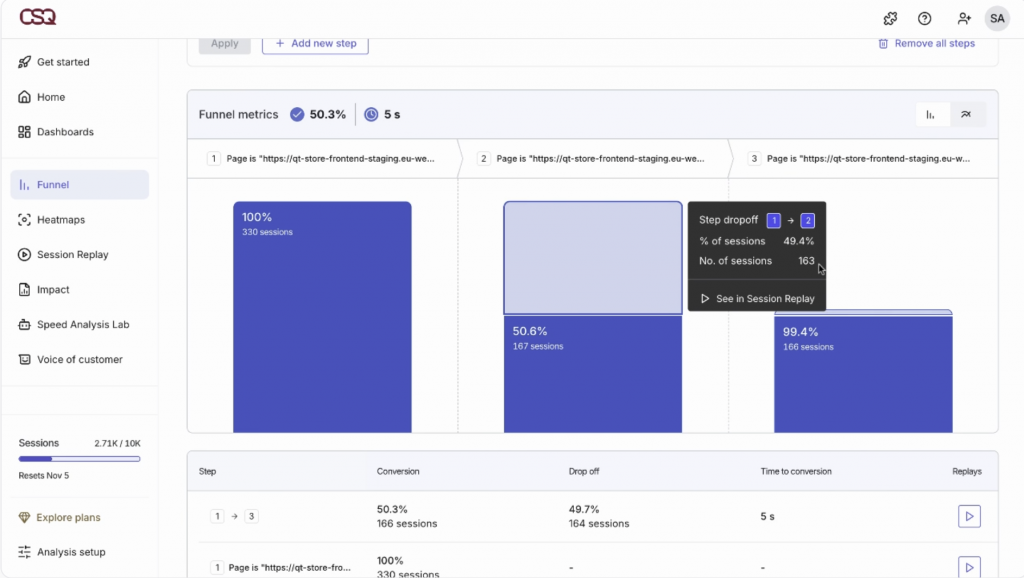Play replays for step 1 to 3 row
Screen dimensions: 1024x578
tap(968, 516)
